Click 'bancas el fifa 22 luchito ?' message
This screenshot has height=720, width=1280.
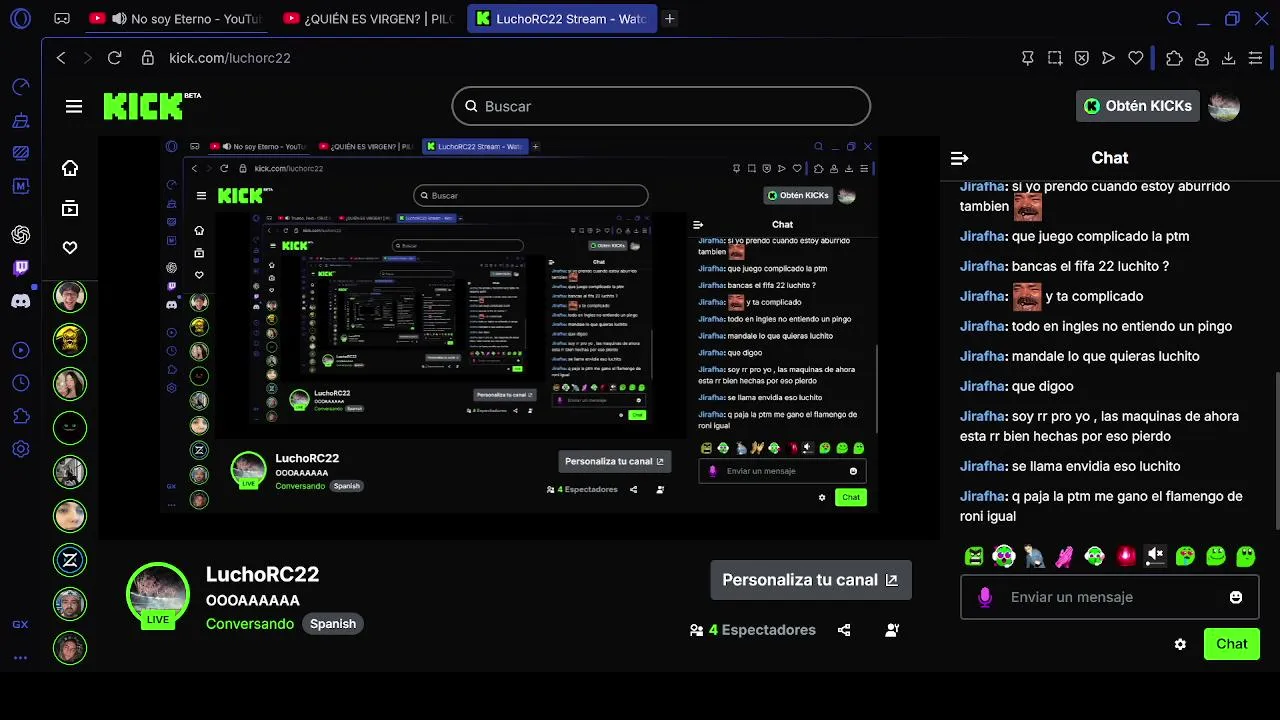(x=1064, y=266)
